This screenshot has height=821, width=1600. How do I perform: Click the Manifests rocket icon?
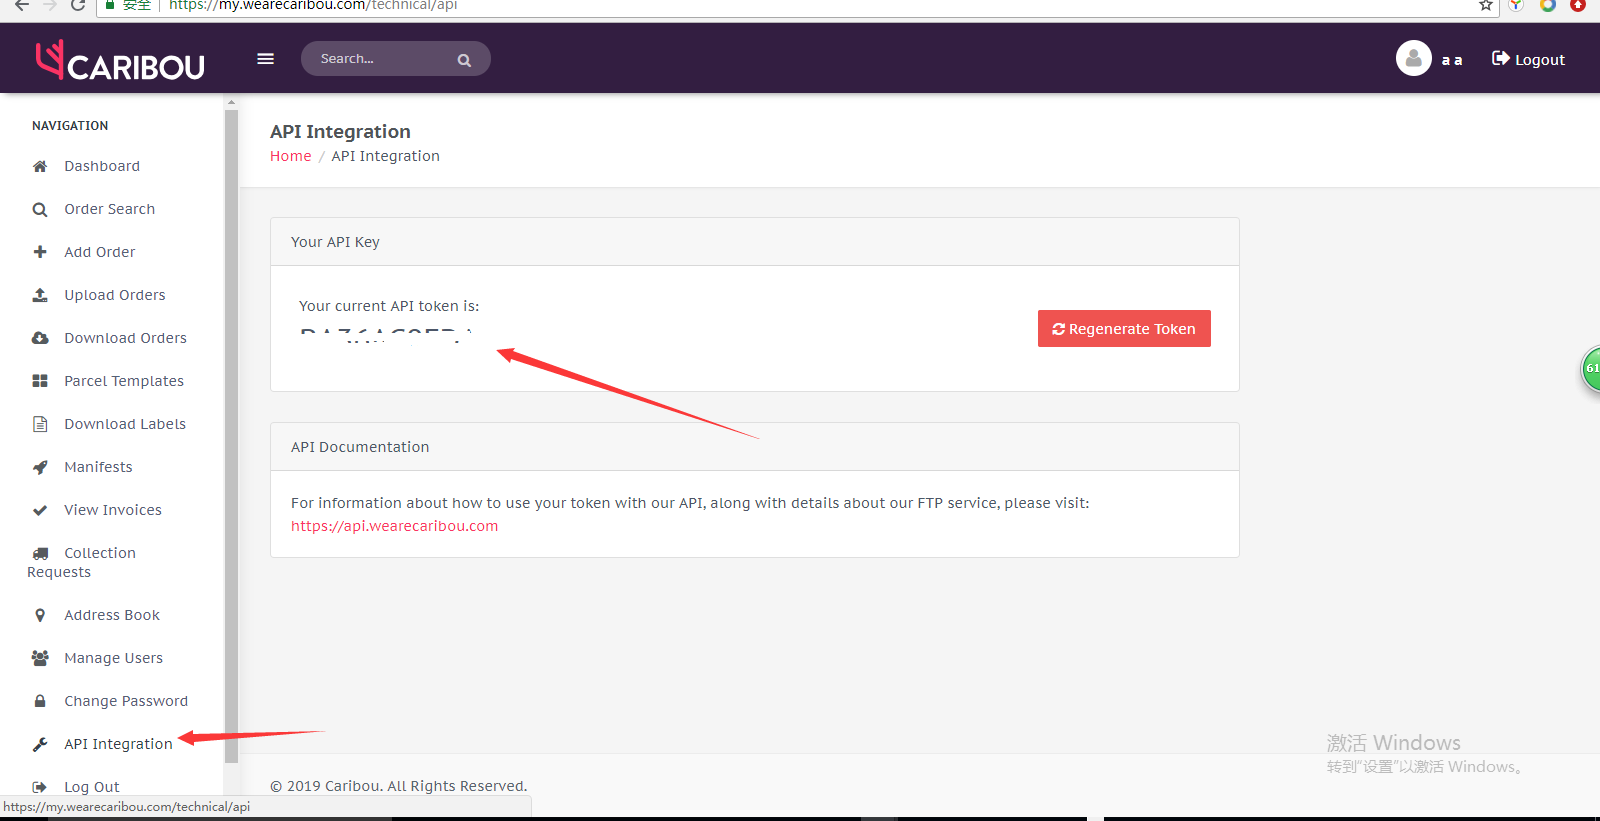pos(40,467)
